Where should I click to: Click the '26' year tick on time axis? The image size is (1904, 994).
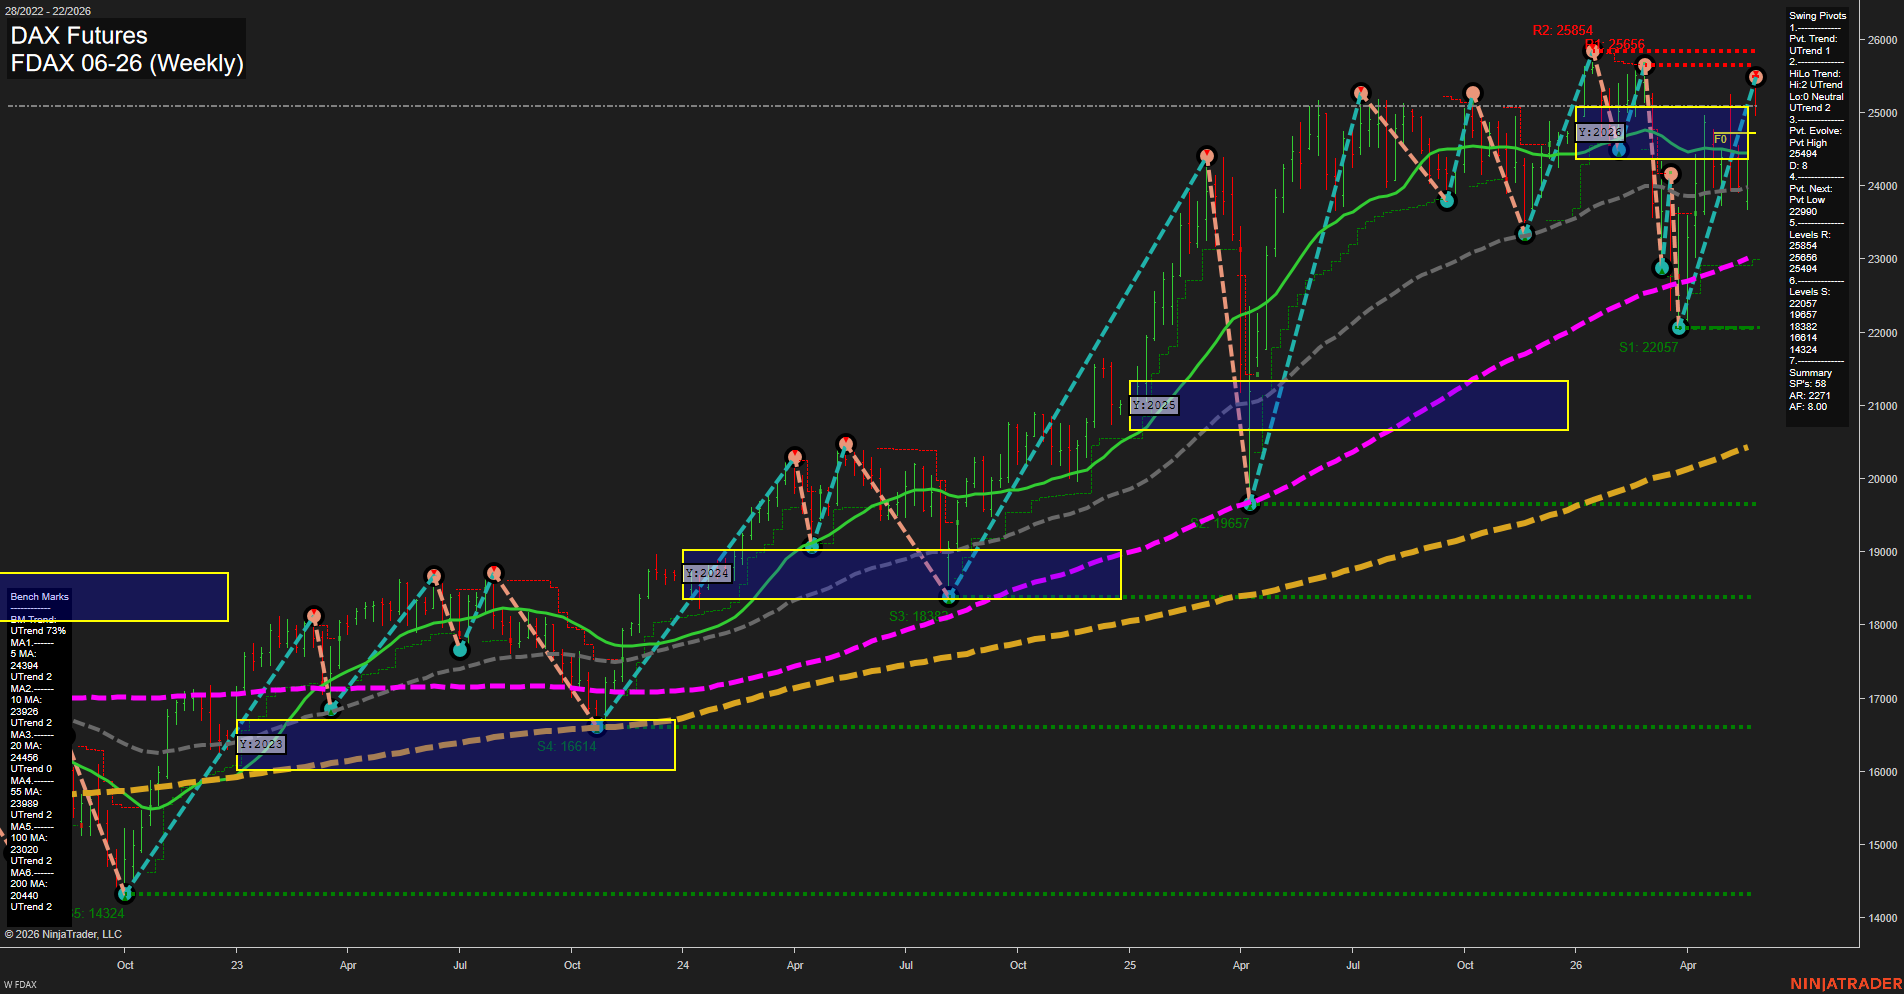point(1576,965)
